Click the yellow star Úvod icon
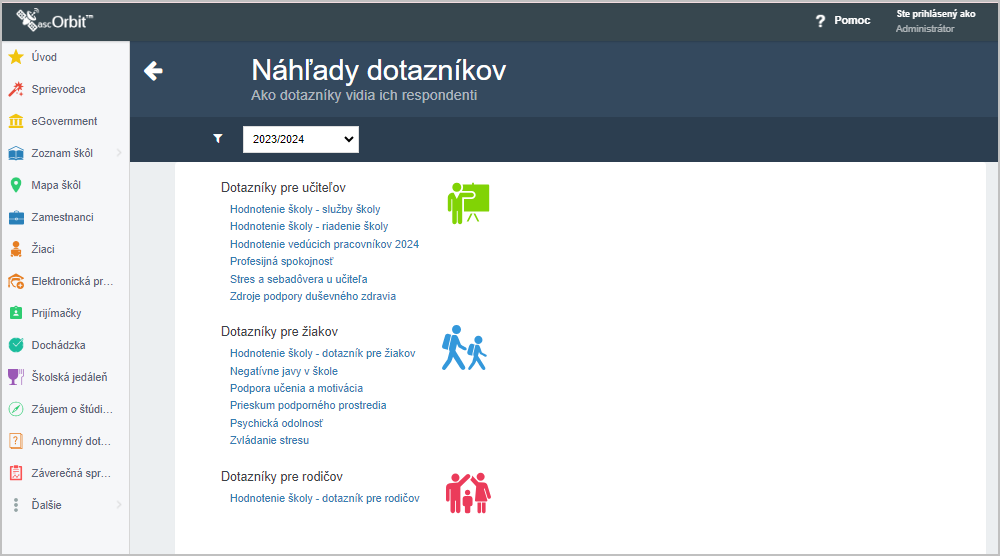 tap(16, 57)
